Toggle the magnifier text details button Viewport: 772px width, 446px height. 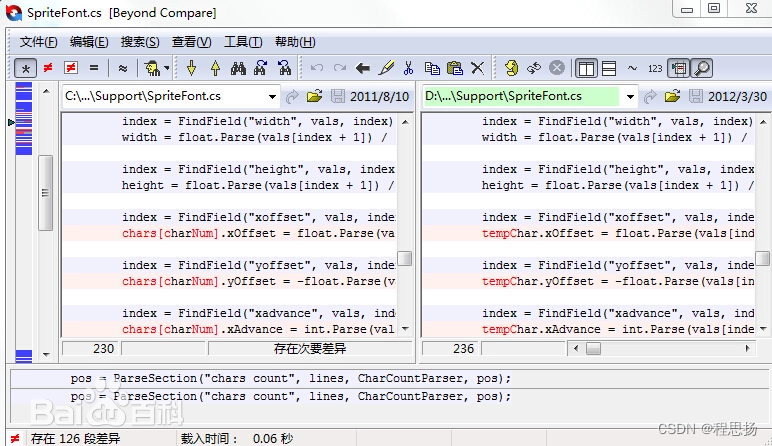click(x=702, y=68)
